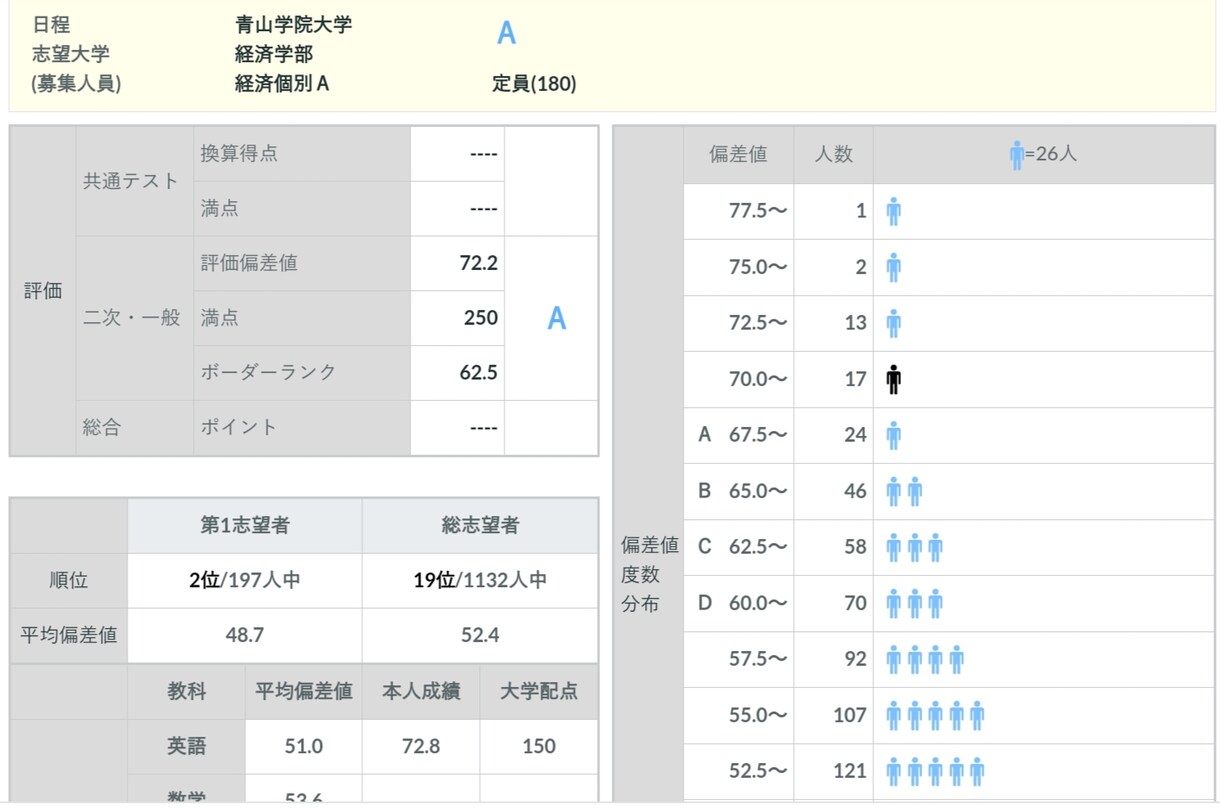Click the 共通テスト label
Viewport: 1220px width, 808px height.
pos(131,181)
